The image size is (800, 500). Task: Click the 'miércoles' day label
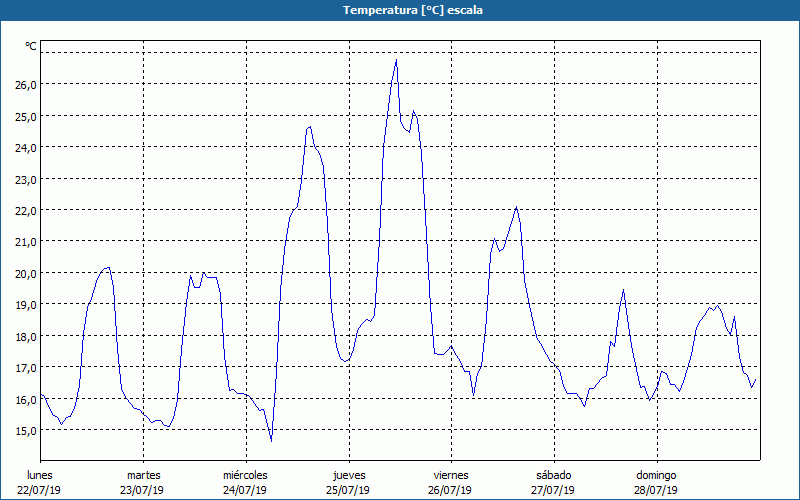(x=245, y=475)
